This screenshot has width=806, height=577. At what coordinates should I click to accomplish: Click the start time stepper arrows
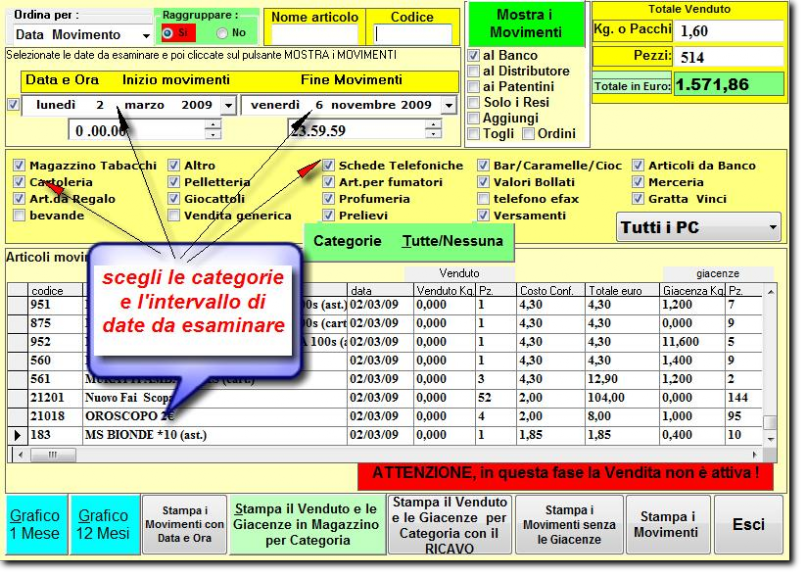[x=213, y=129]
